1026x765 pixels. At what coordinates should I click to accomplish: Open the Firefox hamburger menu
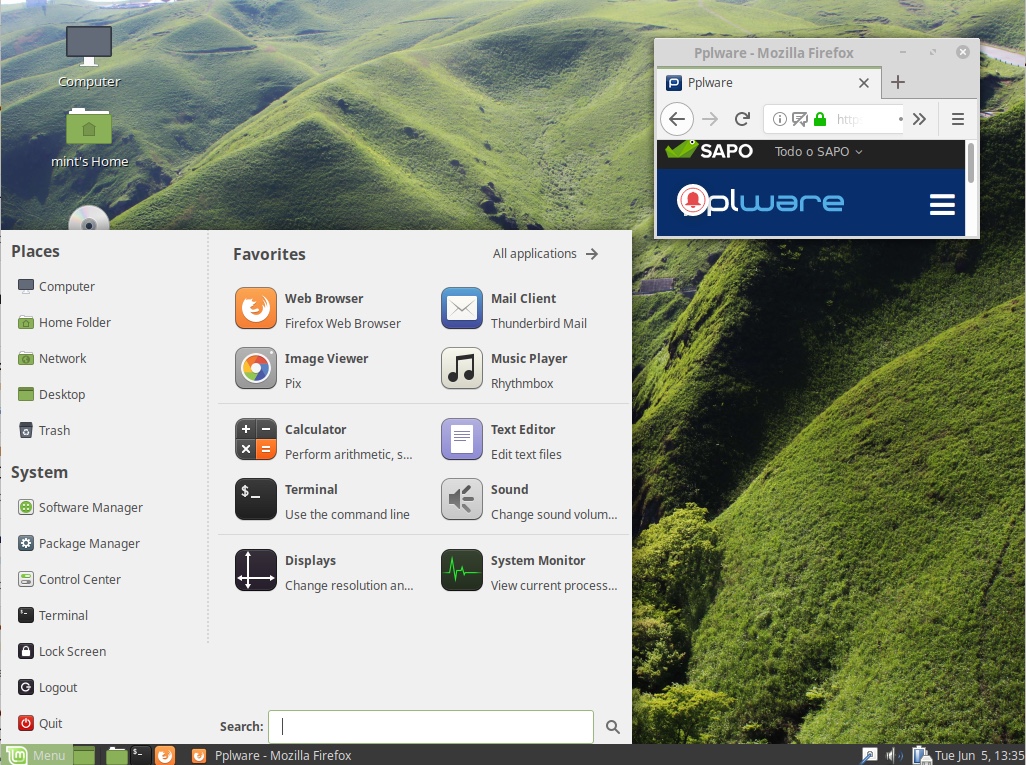point(957,119)
